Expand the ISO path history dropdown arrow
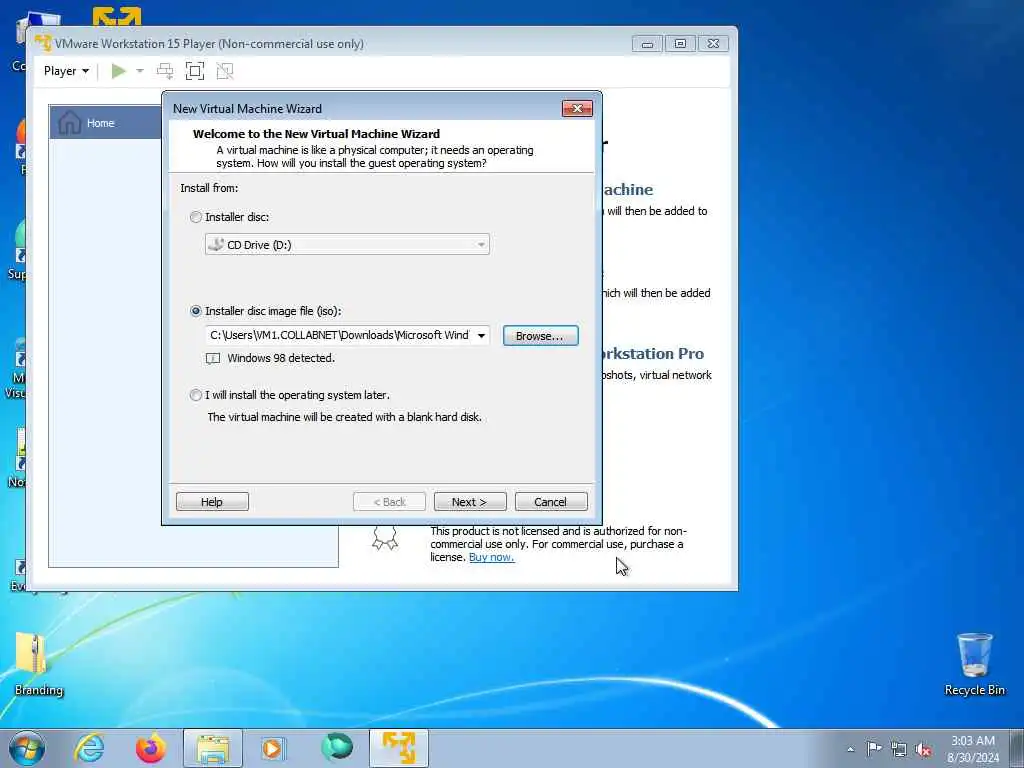The width and height of the screenshot is (1024, 768). pos(481,335)
